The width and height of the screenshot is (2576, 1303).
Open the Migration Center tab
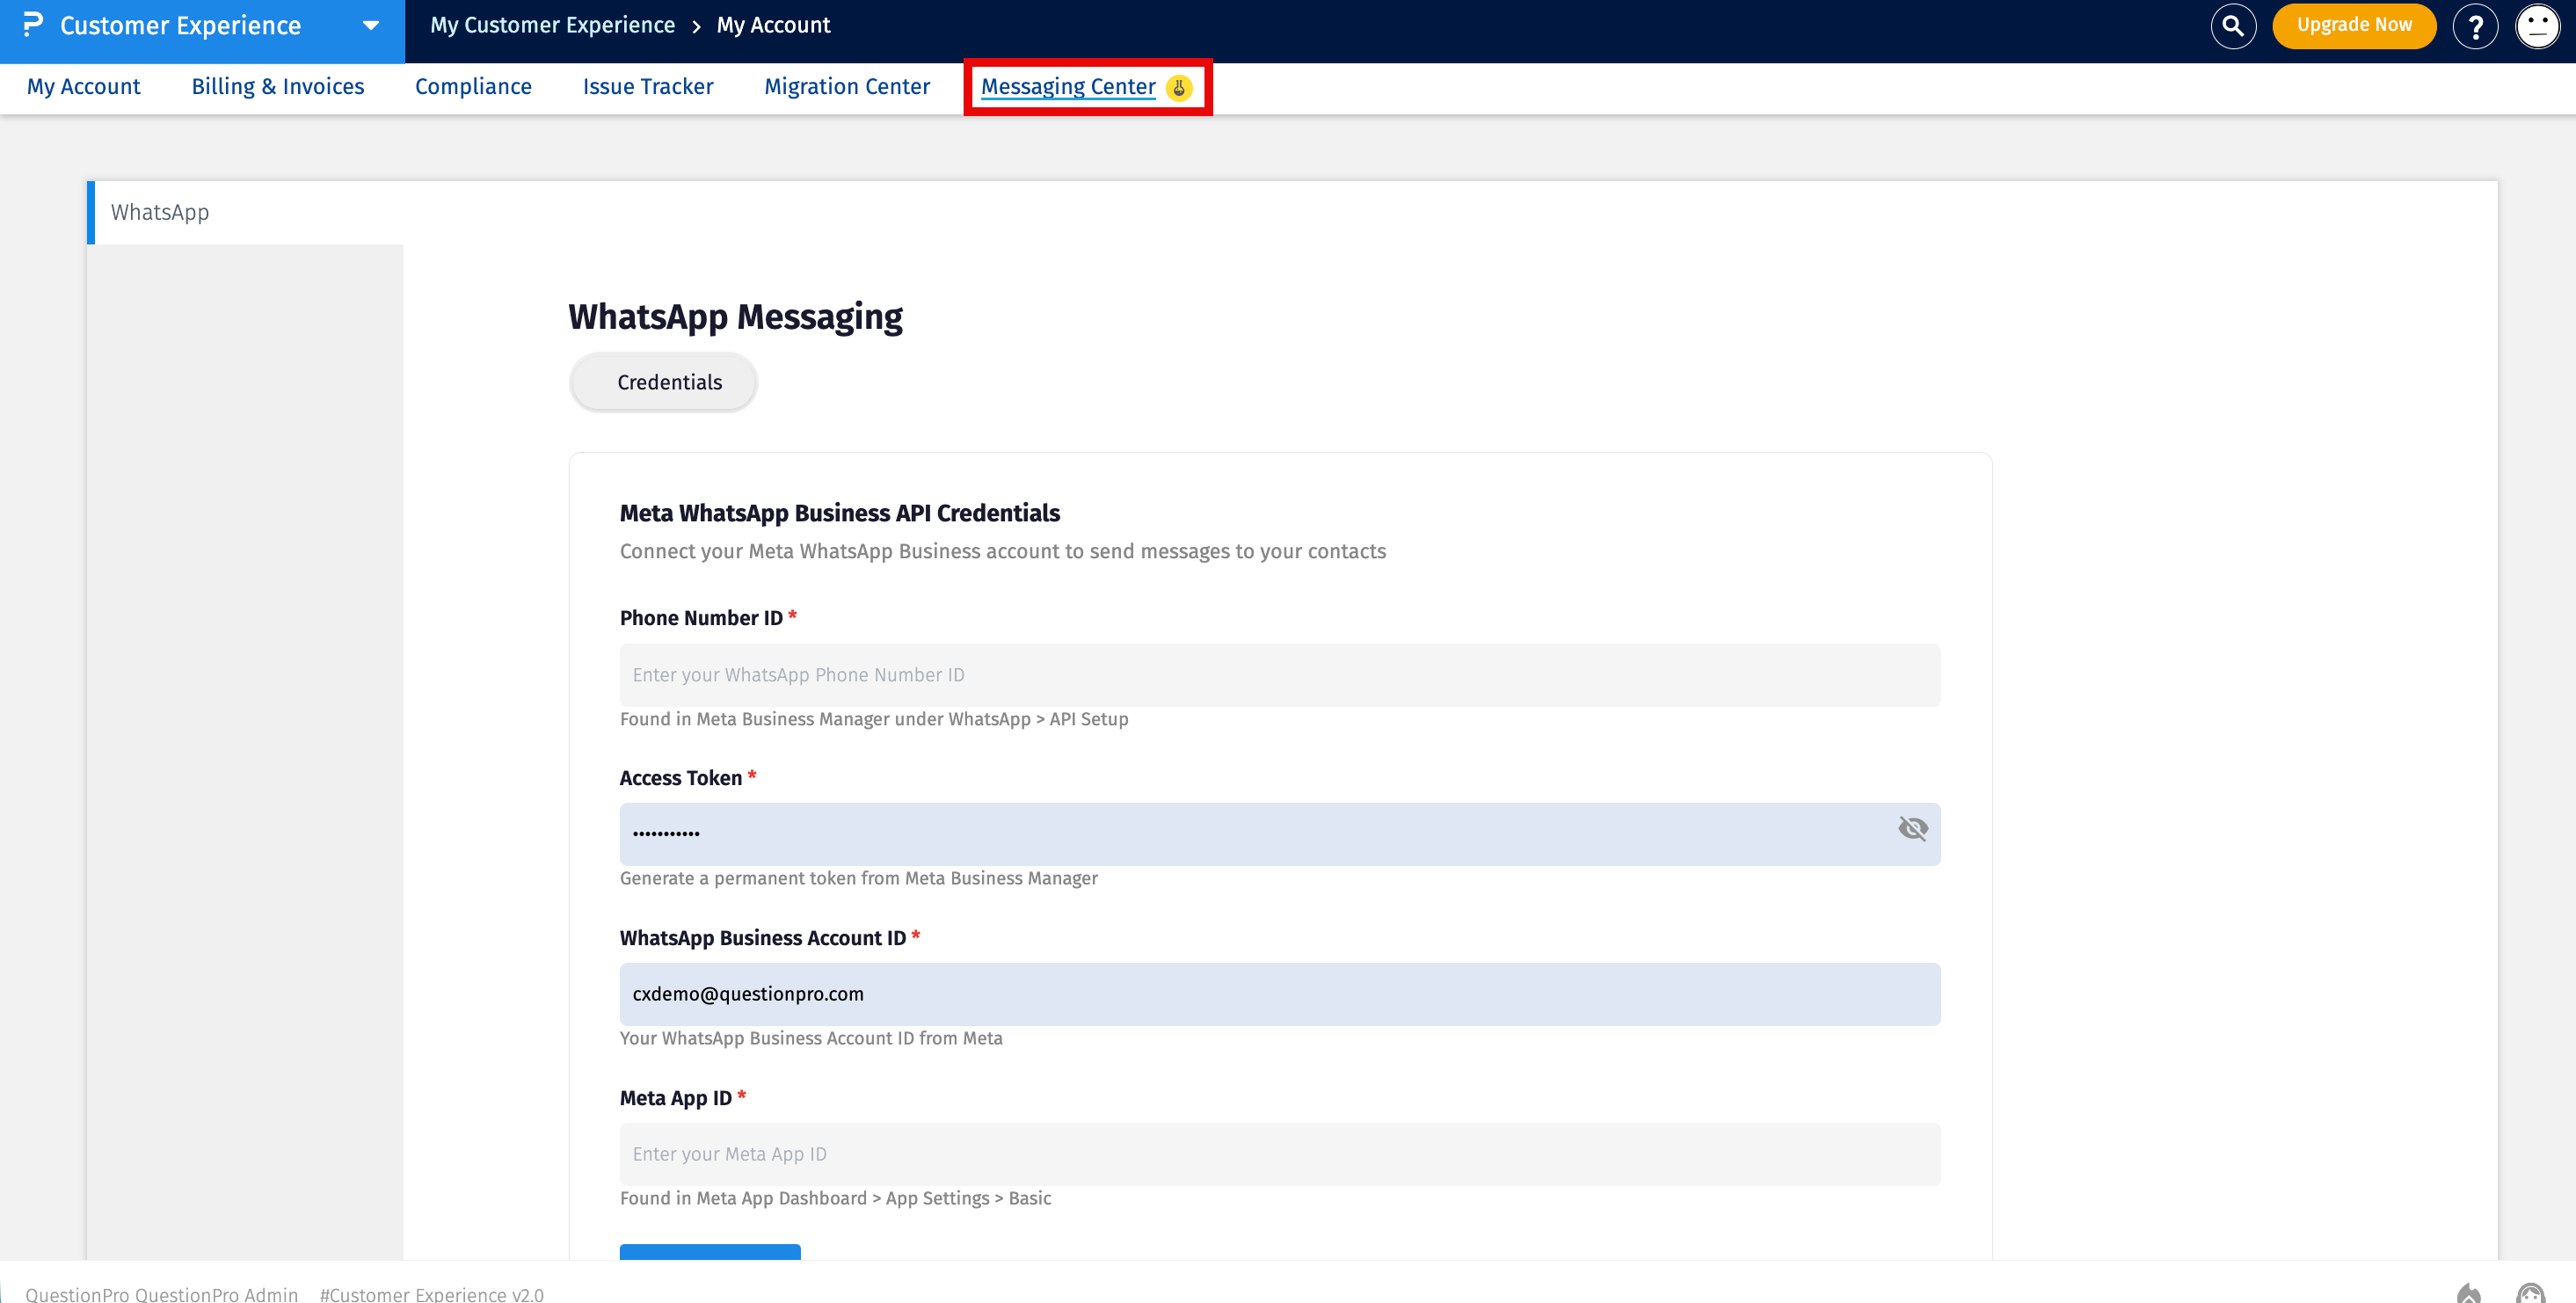pos(847,87)
